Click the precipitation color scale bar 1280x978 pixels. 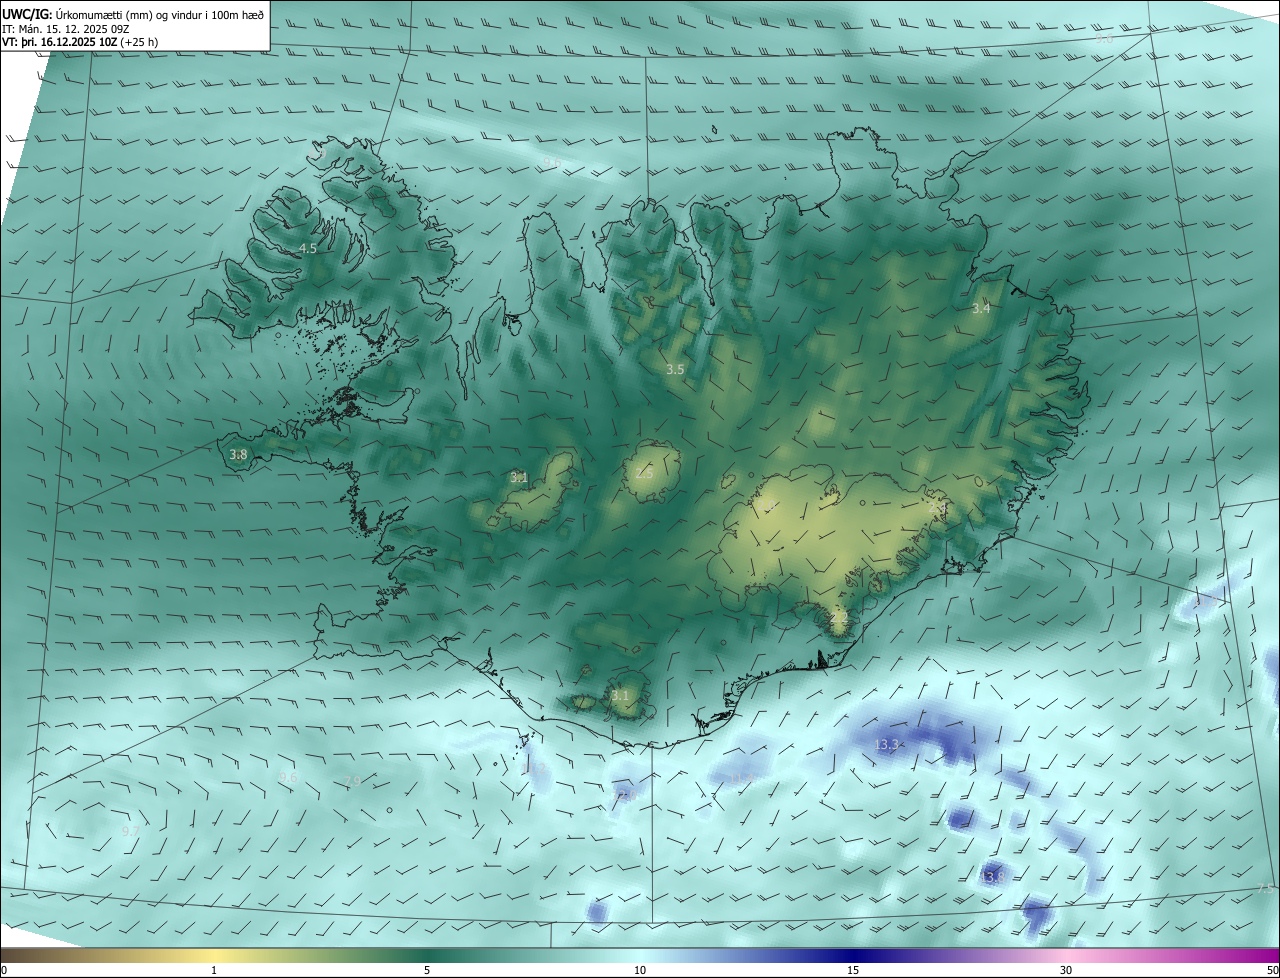pos(640,955)
